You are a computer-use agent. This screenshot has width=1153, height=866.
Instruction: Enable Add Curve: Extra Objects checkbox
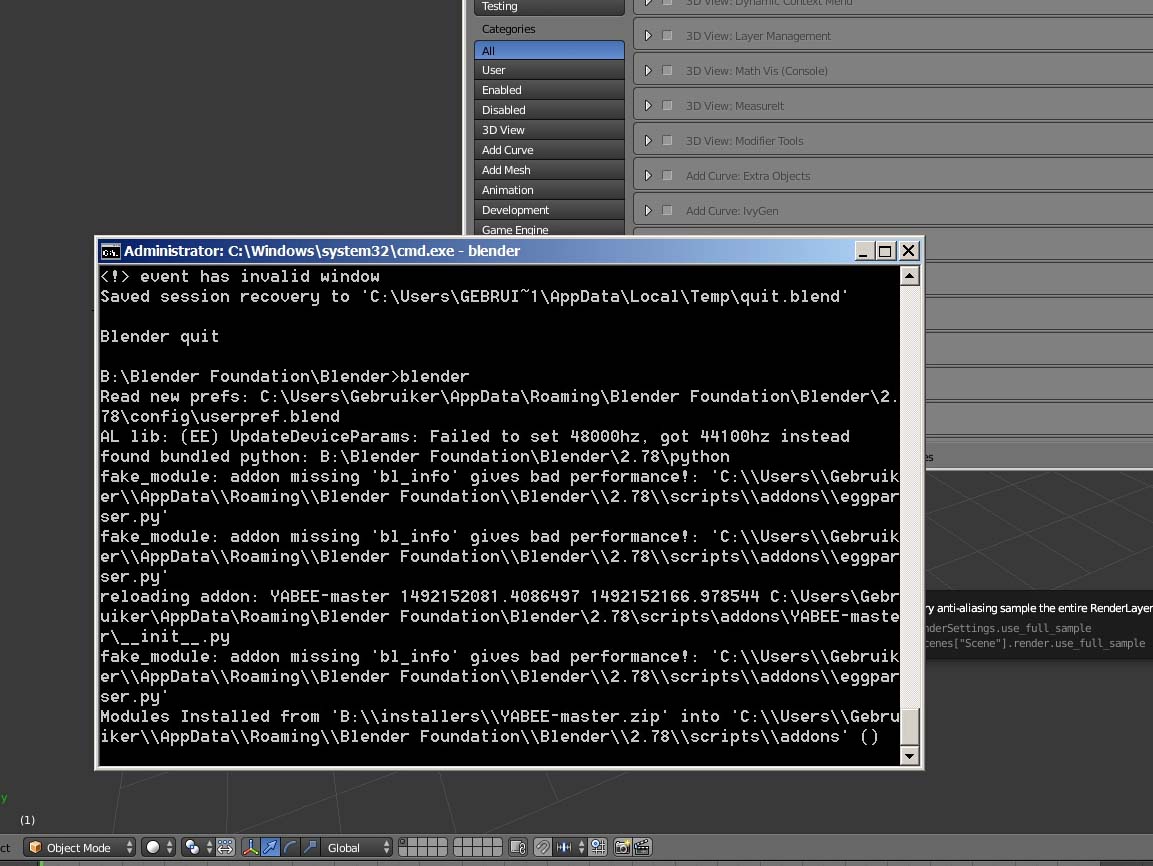pos(667,175)
